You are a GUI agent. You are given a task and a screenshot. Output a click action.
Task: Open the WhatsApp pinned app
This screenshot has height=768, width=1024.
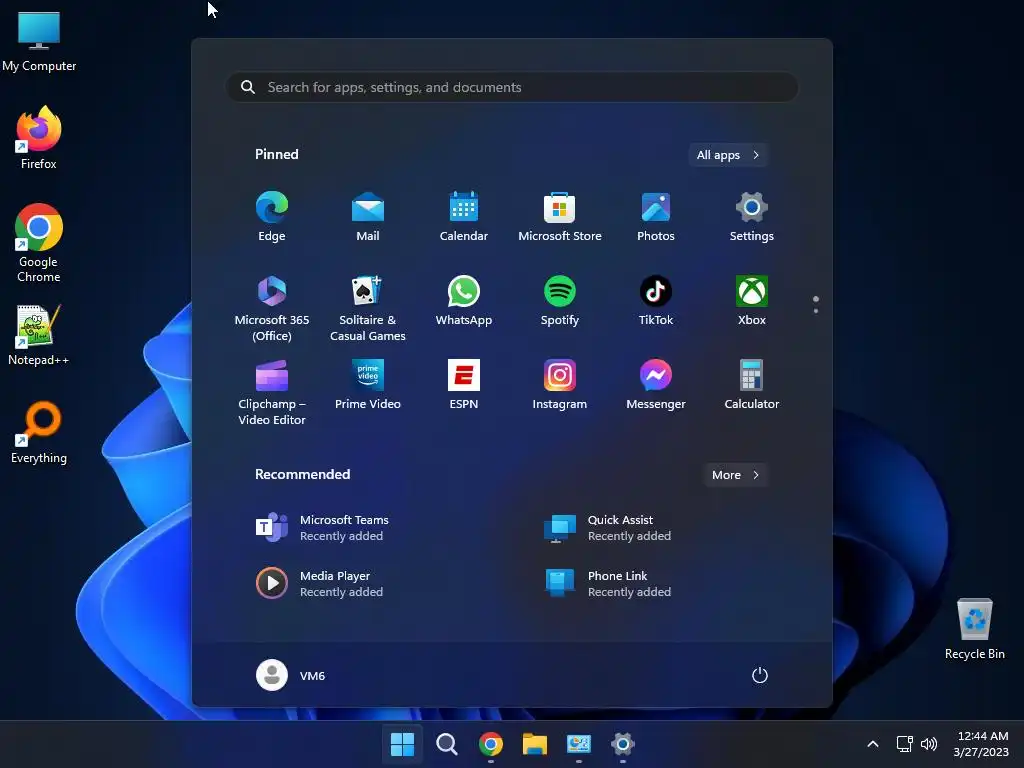tap(464, 301)
